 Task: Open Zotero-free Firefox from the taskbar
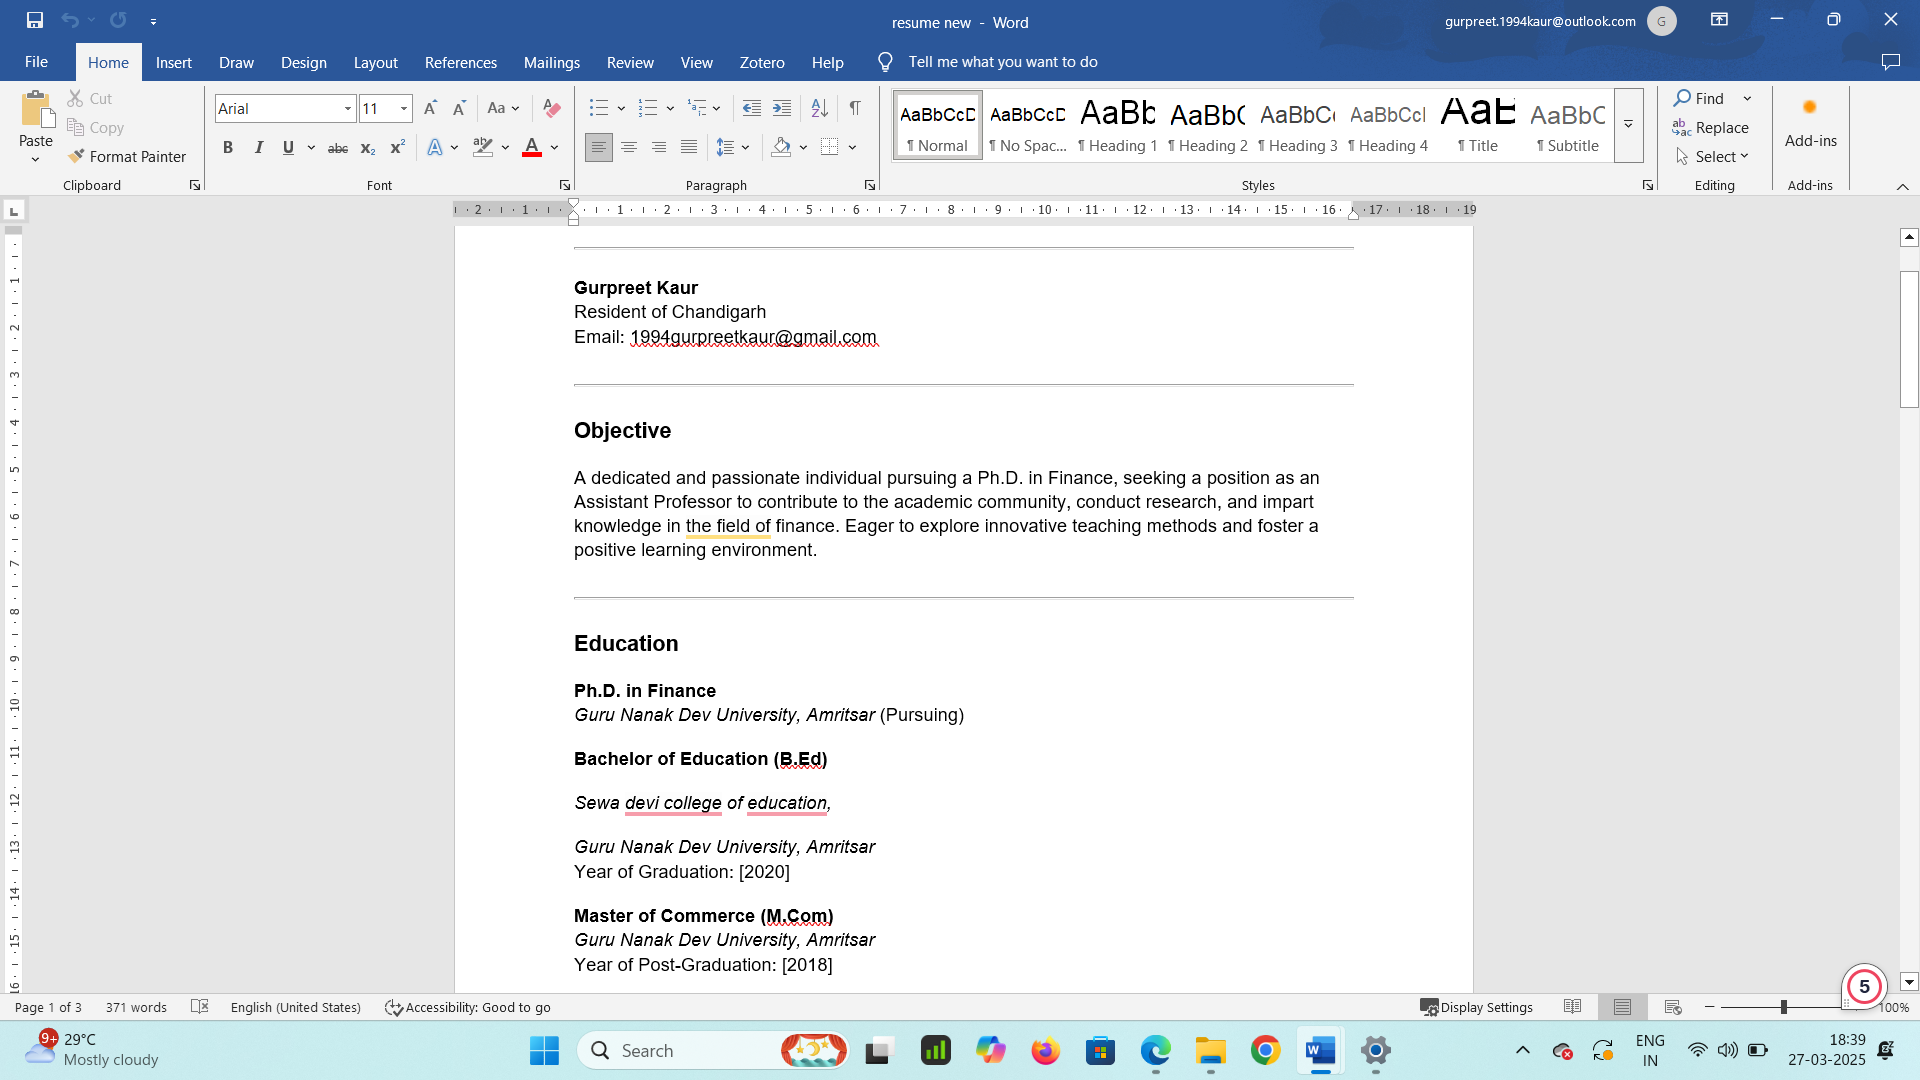pyautogui.click(x=1045, y=1051)
